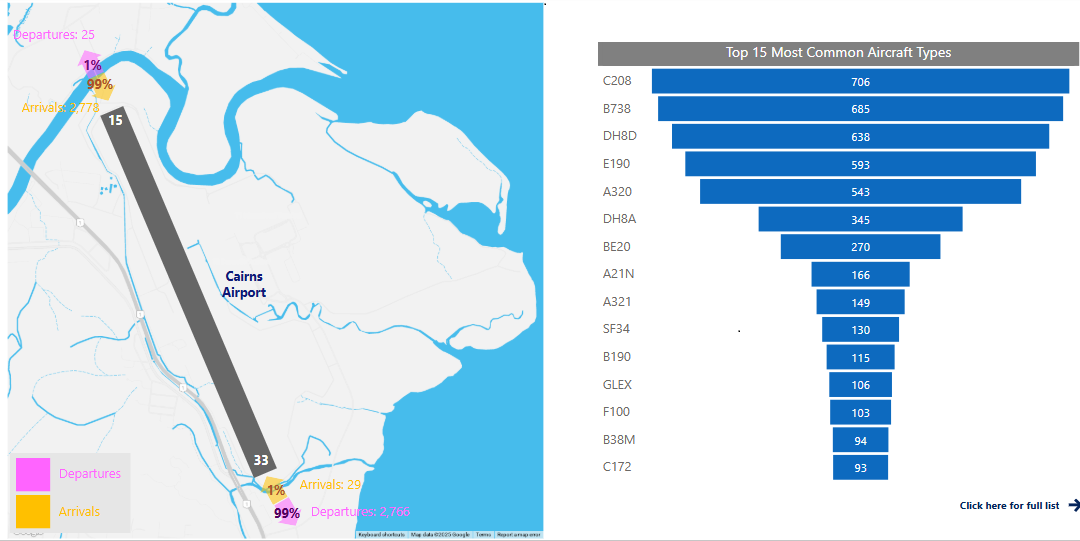Select the C208 bar showing 706
Screen dimensions: 1080x541
click(x=860, y=81)
